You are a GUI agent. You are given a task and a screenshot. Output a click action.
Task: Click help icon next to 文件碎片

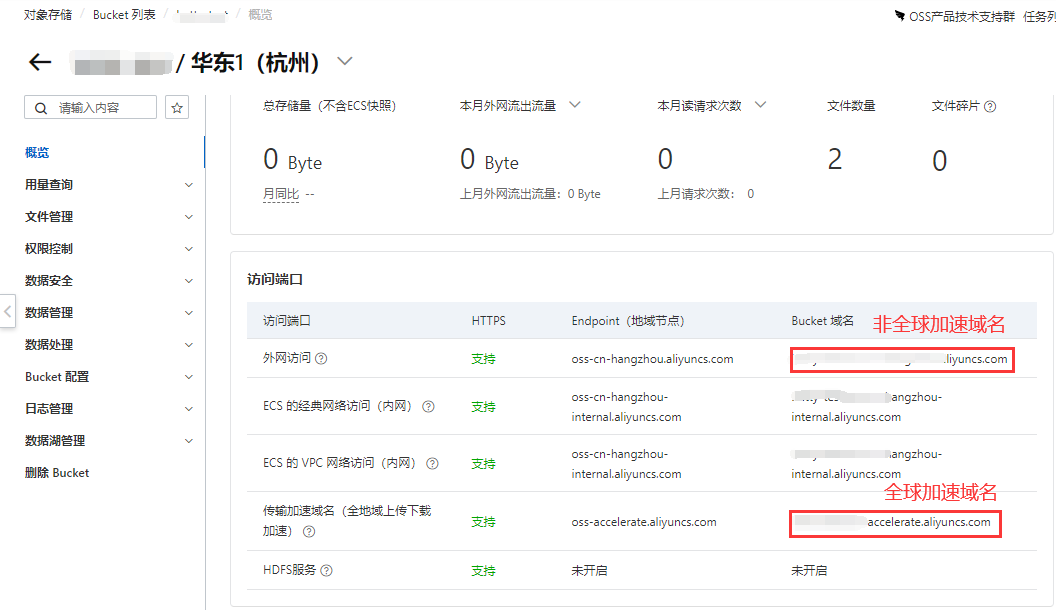click(x=990, y=106)
